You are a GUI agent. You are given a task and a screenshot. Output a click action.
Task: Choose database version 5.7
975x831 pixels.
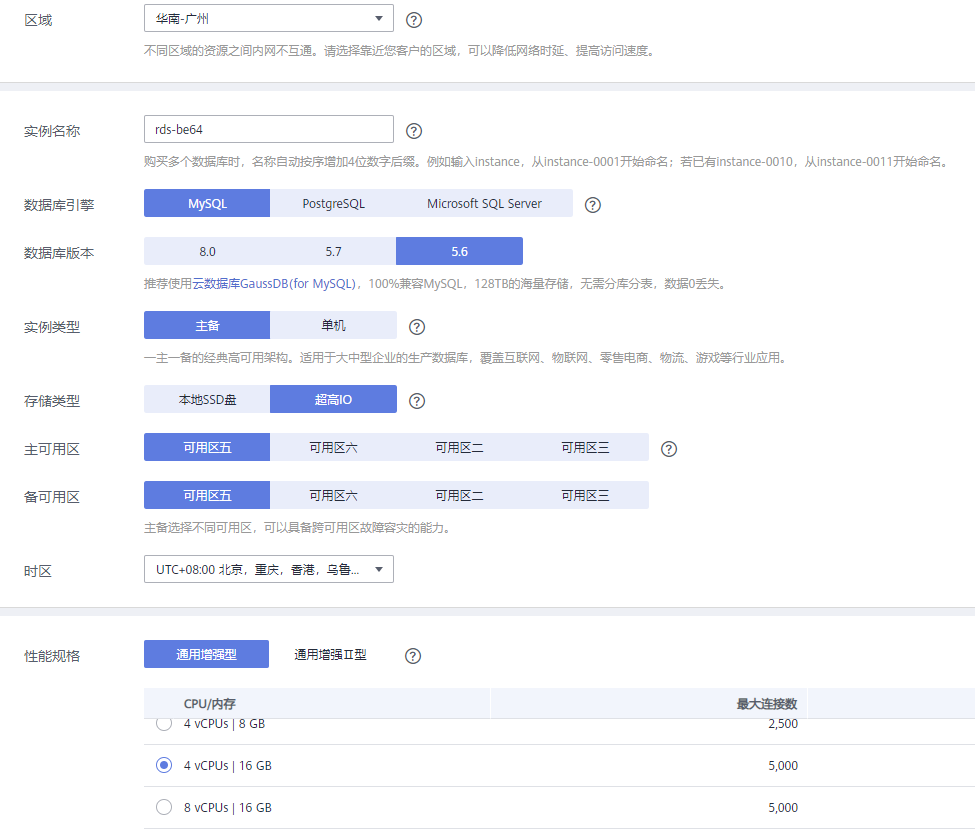tap(333, 251)
